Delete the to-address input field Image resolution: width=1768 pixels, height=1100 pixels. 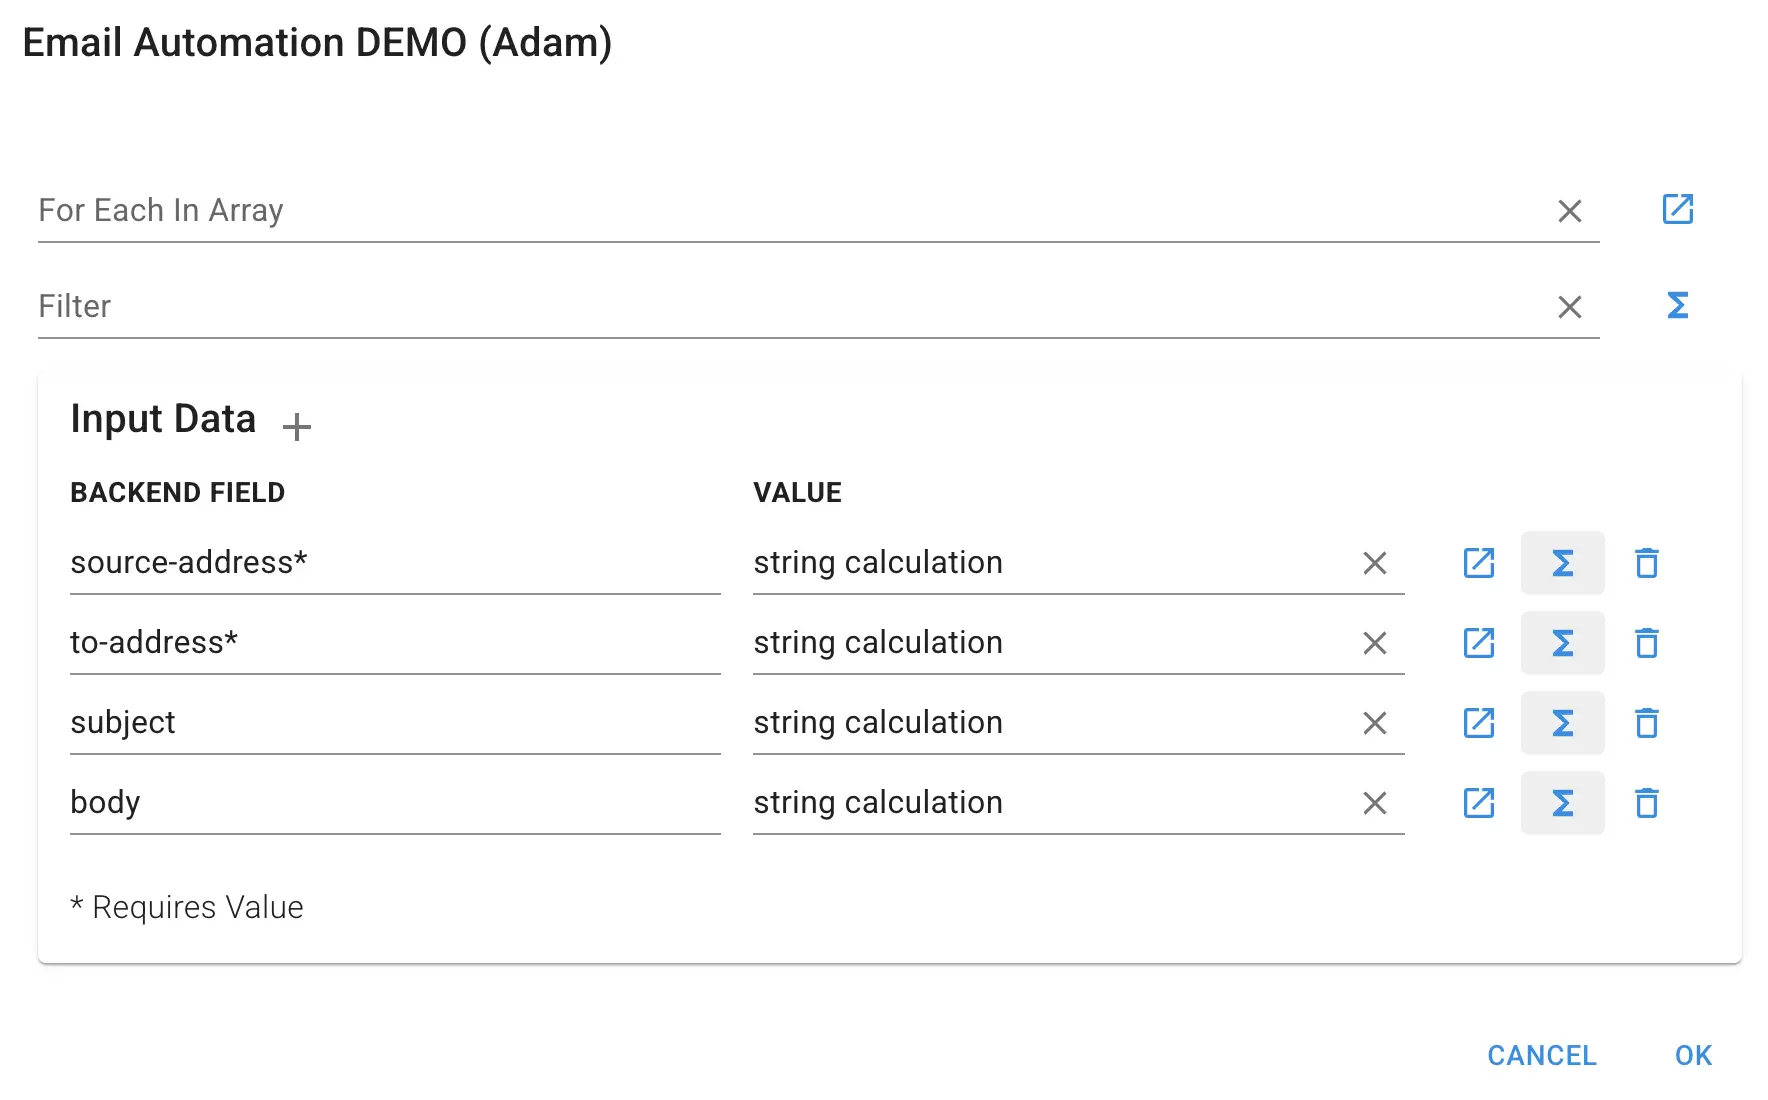click(1647, 643)
